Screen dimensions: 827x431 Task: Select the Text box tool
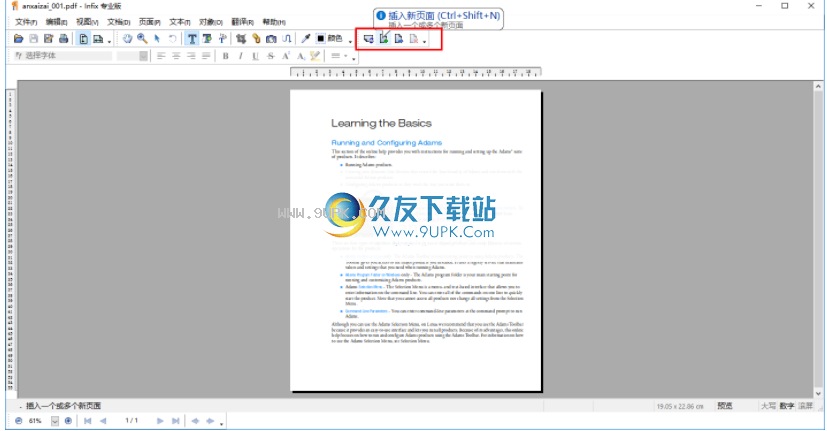[x=207, y=39]
